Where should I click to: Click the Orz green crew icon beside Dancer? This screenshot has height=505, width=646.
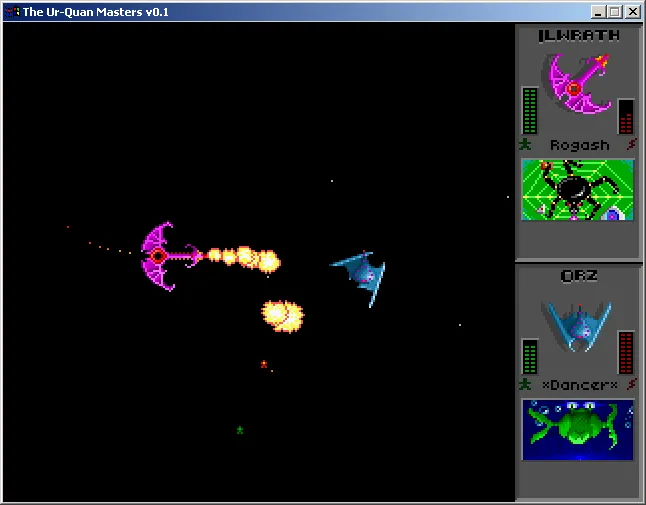point(525,384)
